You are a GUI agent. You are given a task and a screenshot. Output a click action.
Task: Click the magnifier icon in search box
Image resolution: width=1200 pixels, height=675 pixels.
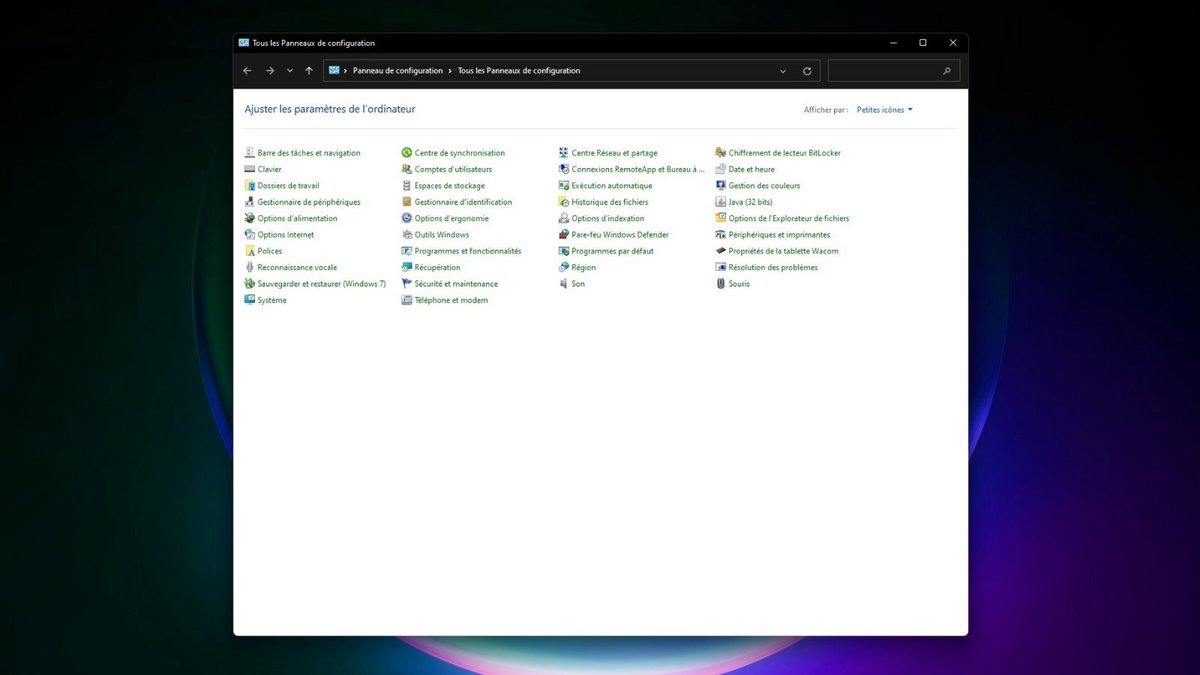(947, 71)
